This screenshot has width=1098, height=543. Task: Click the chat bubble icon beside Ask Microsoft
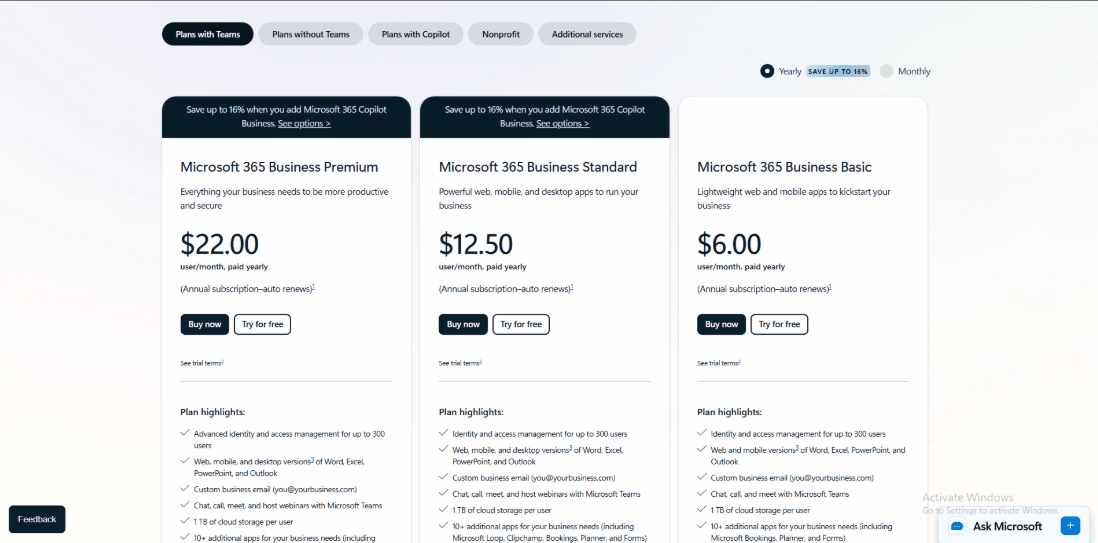958,526
